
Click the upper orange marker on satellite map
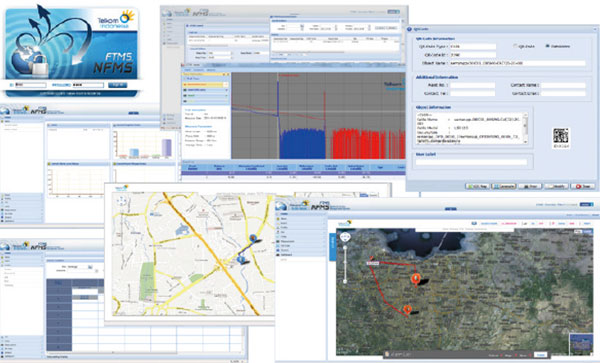coord(416,278)
